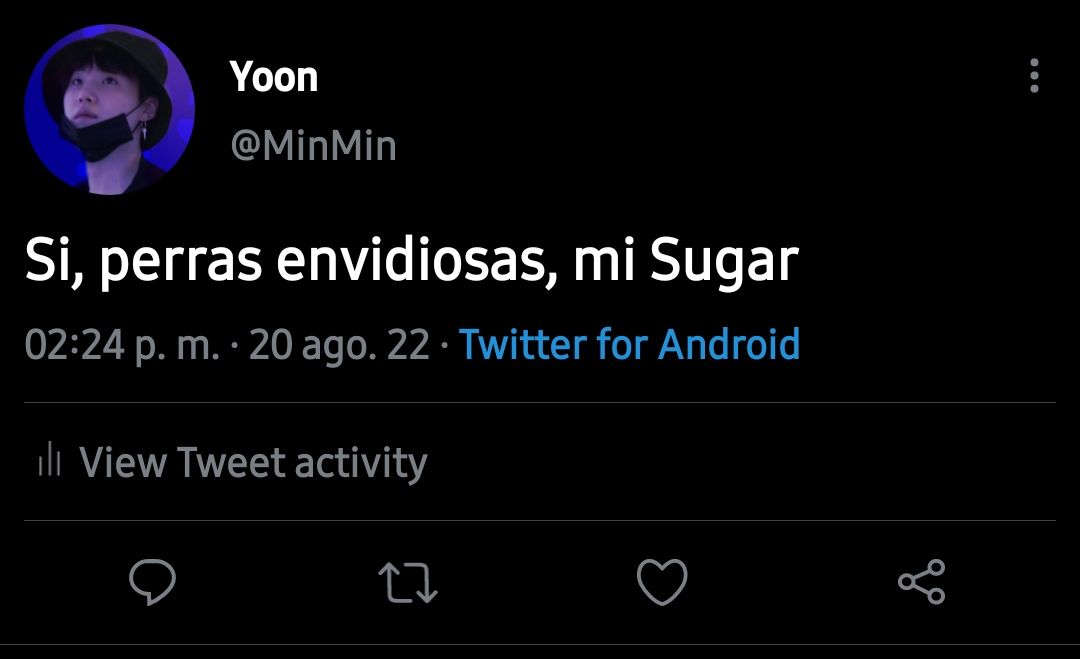This screenshot has height=659, width=1080.
Task: Share the tweet via share icon
Action: point(922,582)
